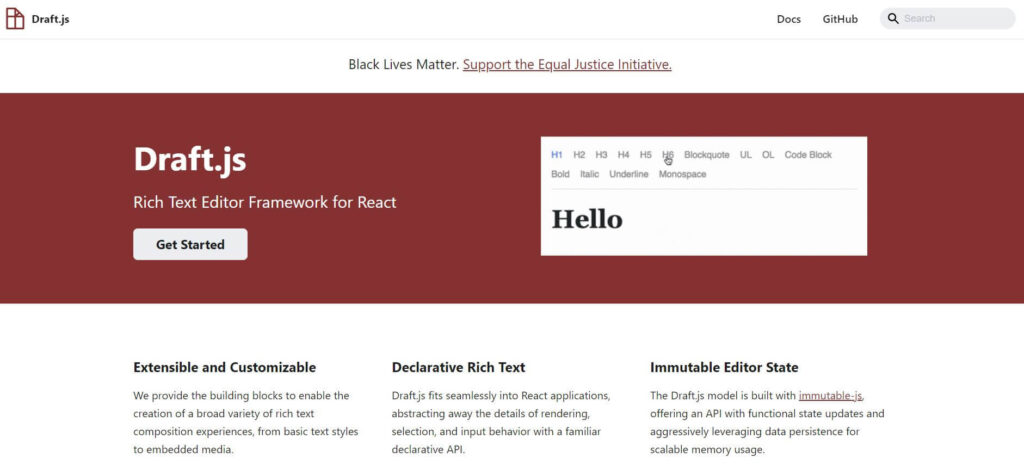Follow Support the Equal Justice Initiative link
1024x470 pixels.
(567, 65)
